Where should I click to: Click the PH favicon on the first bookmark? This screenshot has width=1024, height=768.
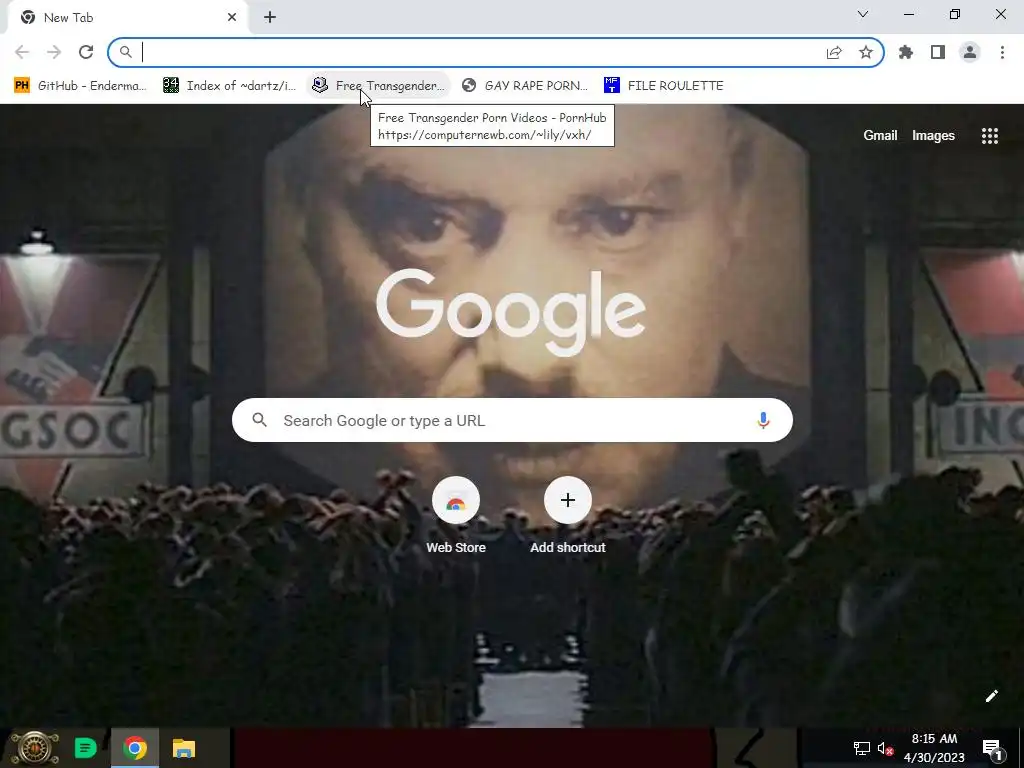click(x=22, y=86)
